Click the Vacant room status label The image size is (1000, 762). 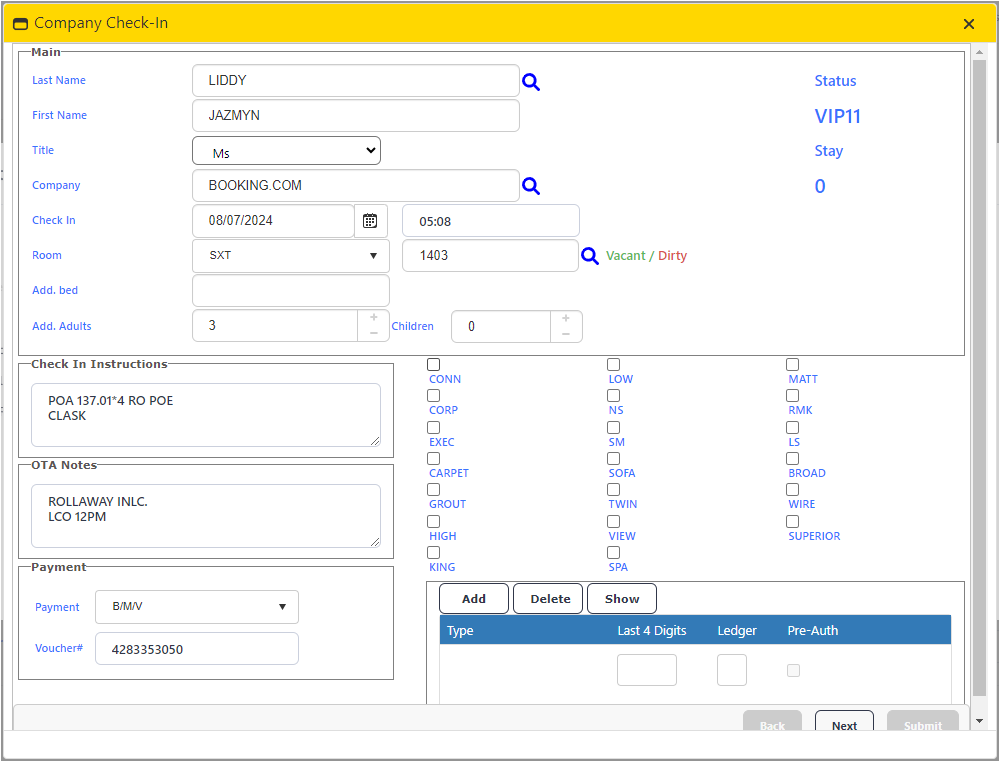626,256
